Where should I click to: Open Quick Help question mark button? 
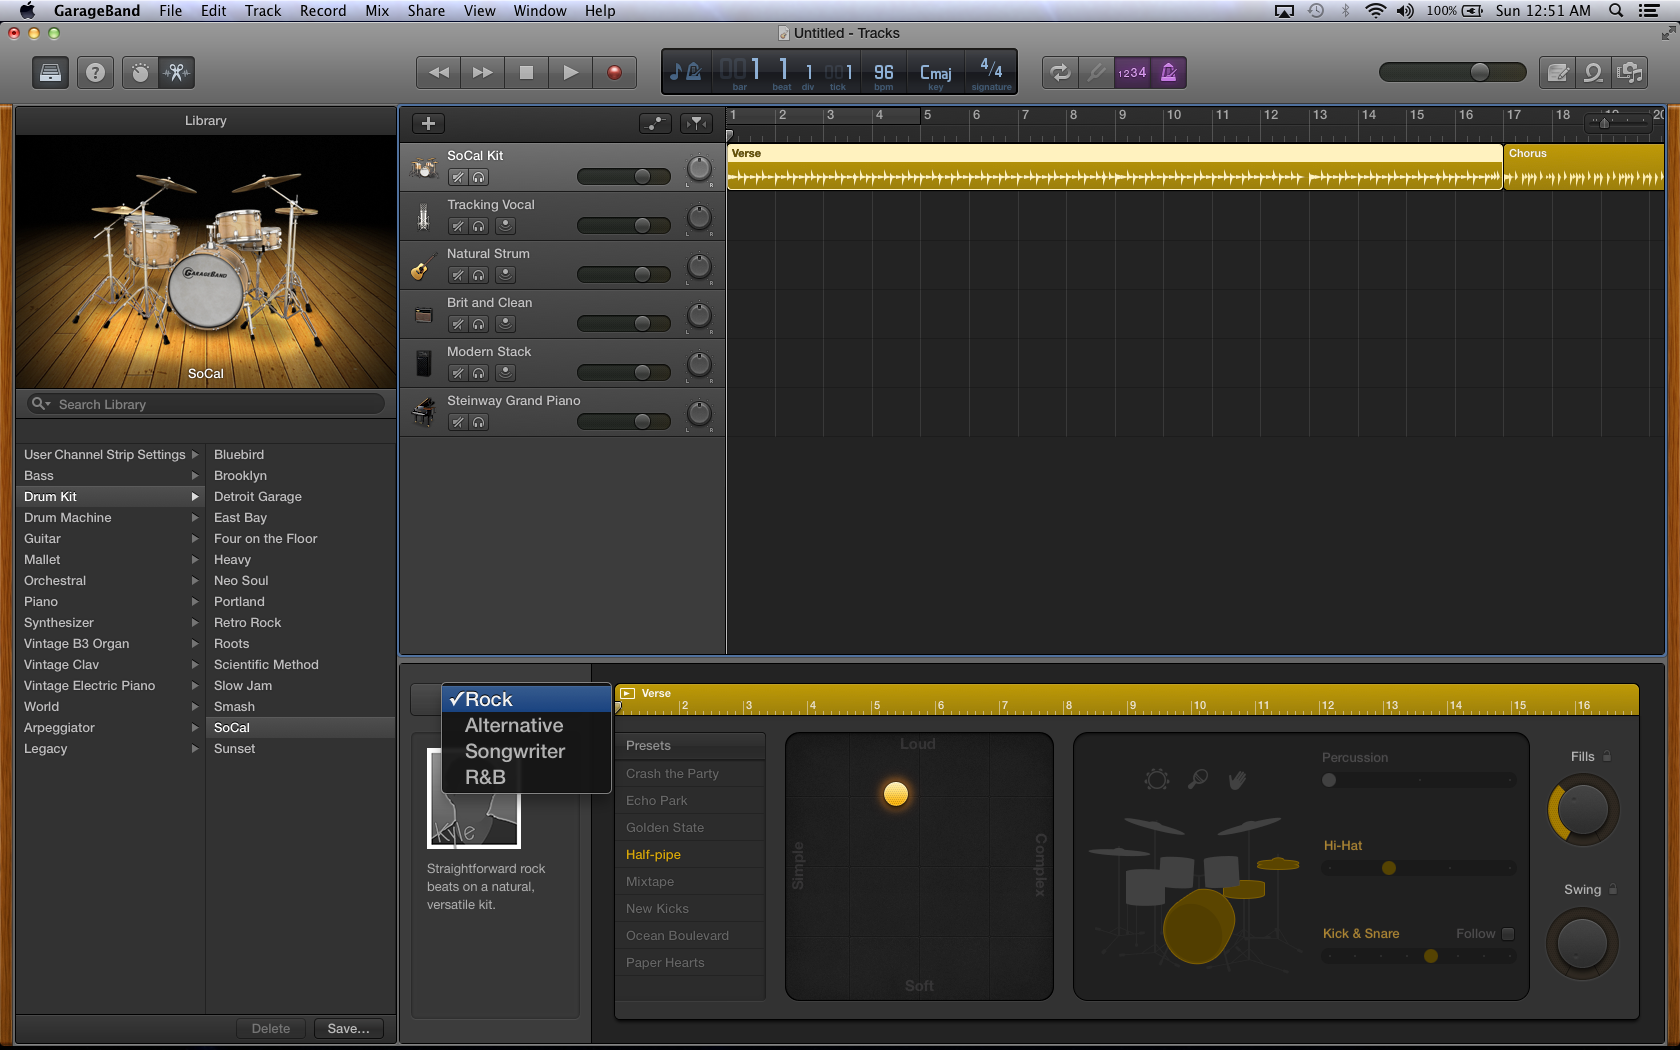click(x=95, y=72)
